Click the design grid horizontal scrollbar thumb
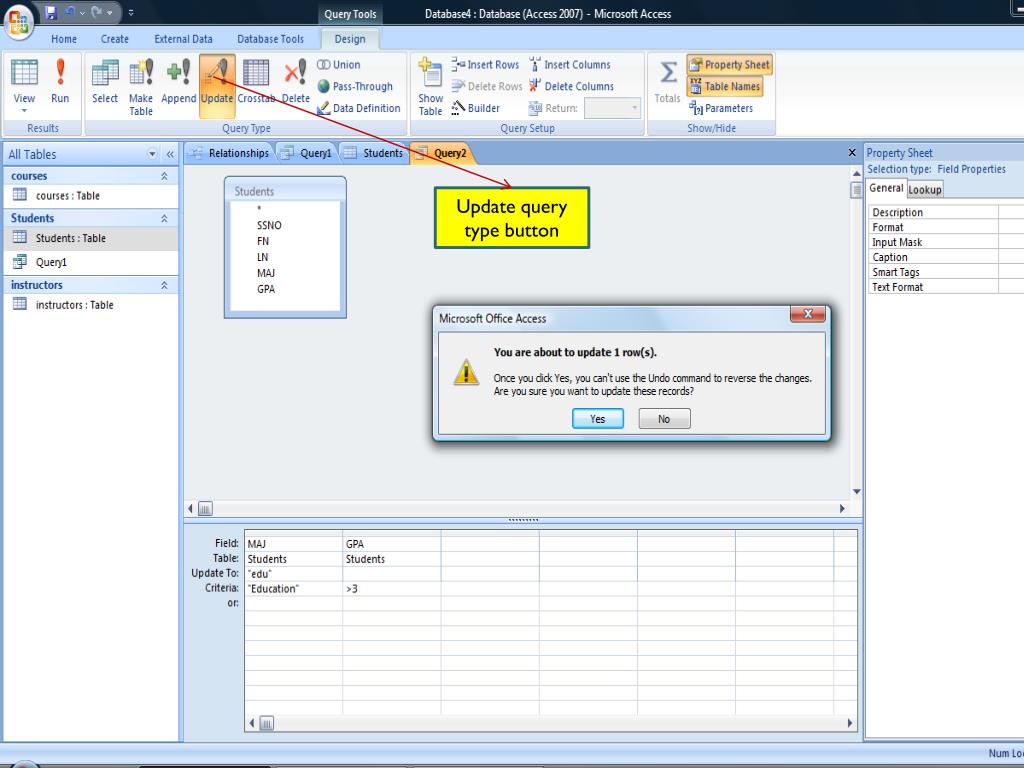 point(266,723)
